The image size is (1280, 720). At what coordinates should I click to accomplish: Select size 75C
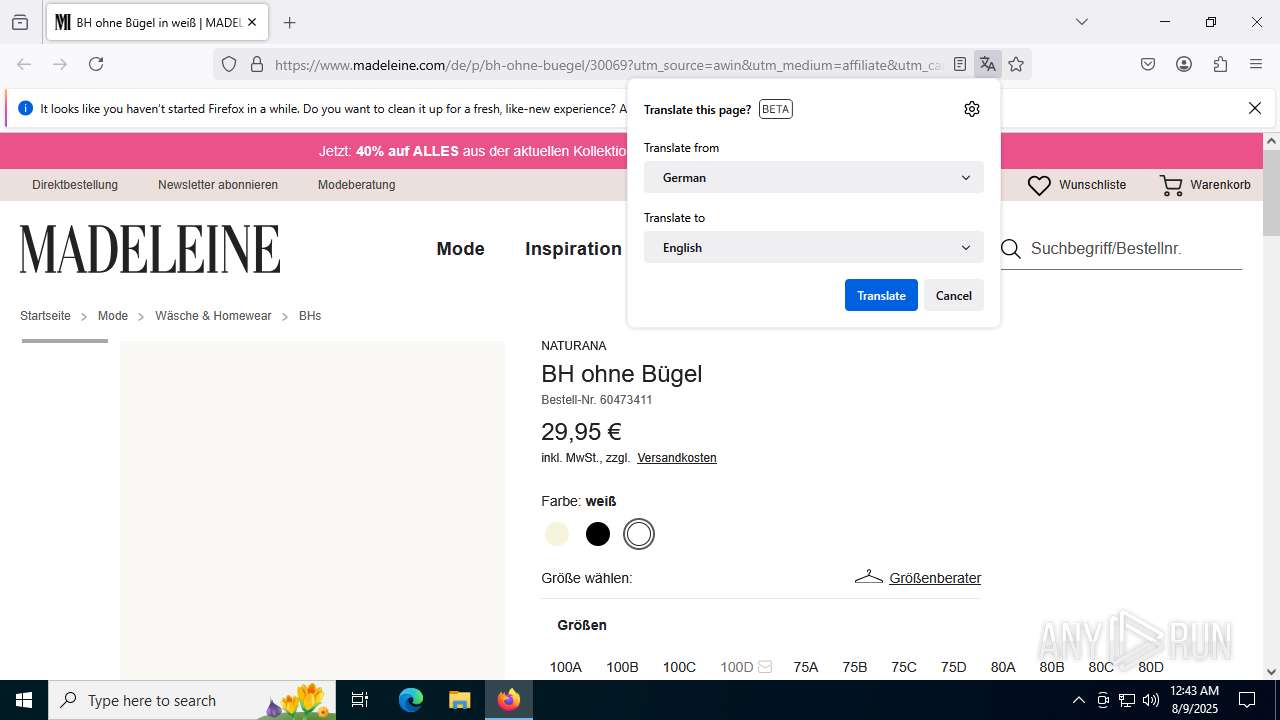tap(904, 667)
